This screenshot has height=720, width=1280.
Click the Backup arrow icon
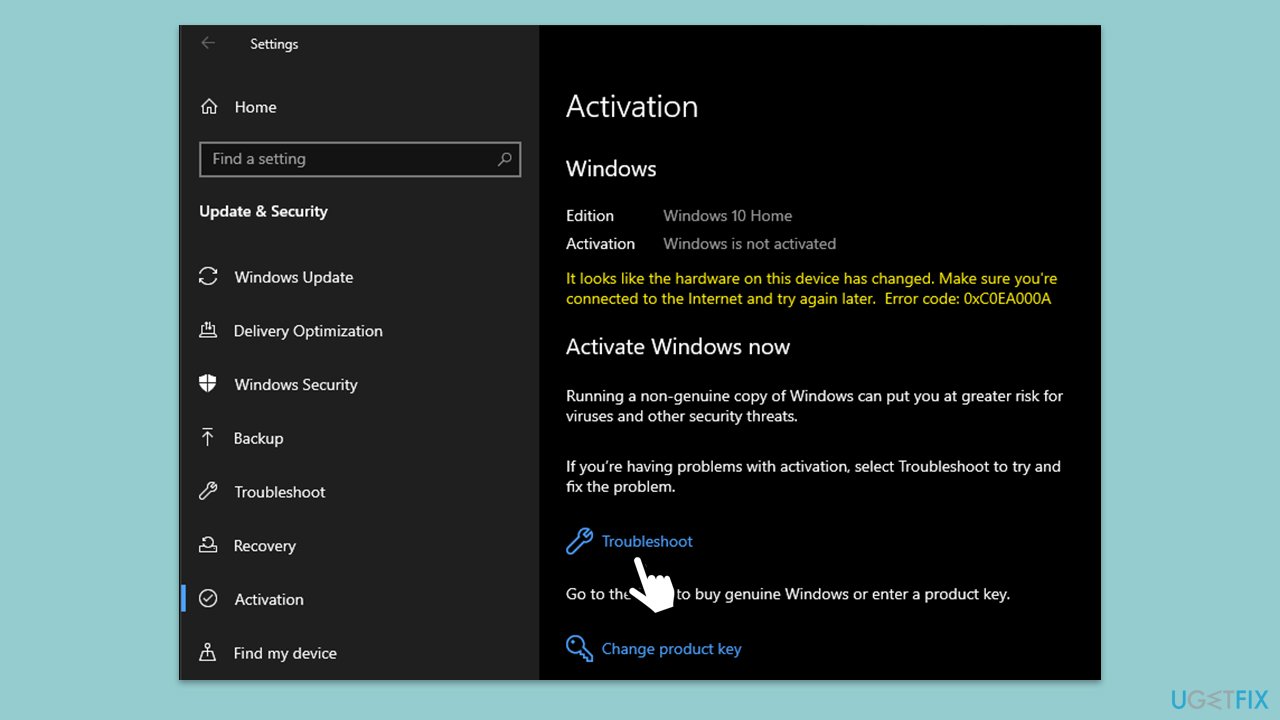208,437
